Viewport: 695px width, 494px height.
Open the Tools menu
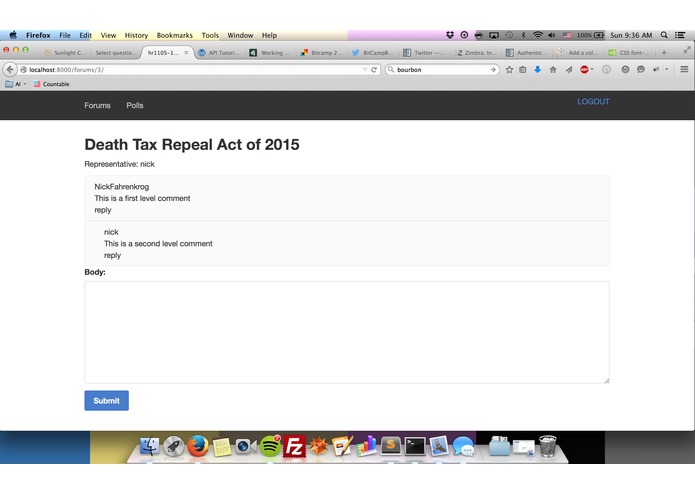(x=210, y=35)
